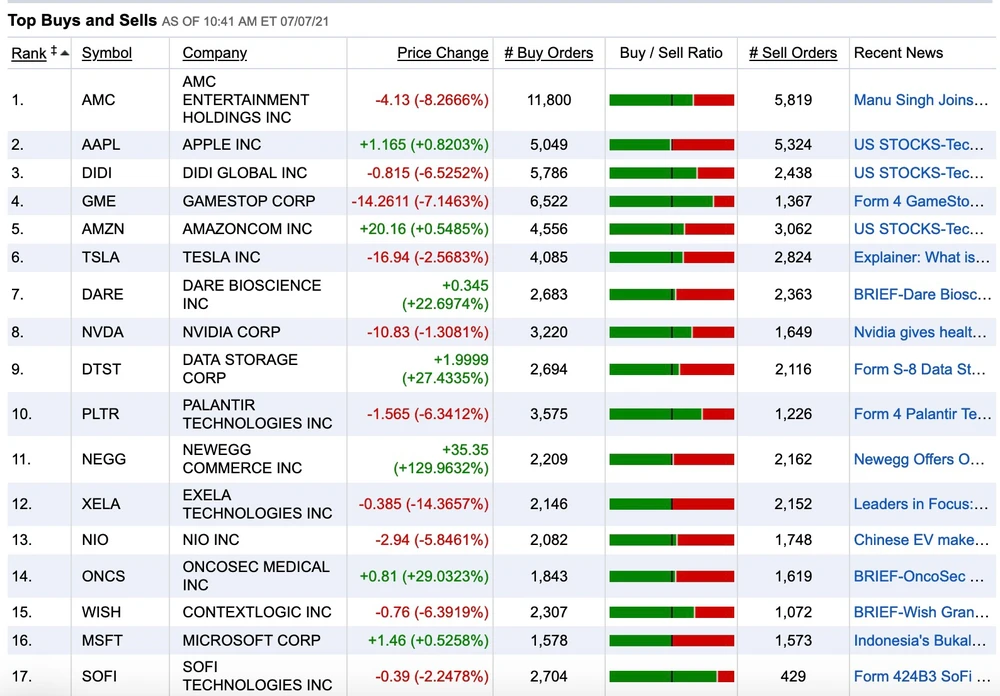Sort by Price Change column header
The height and width of the screenshot is (696, 1000).
coord(442,53)
